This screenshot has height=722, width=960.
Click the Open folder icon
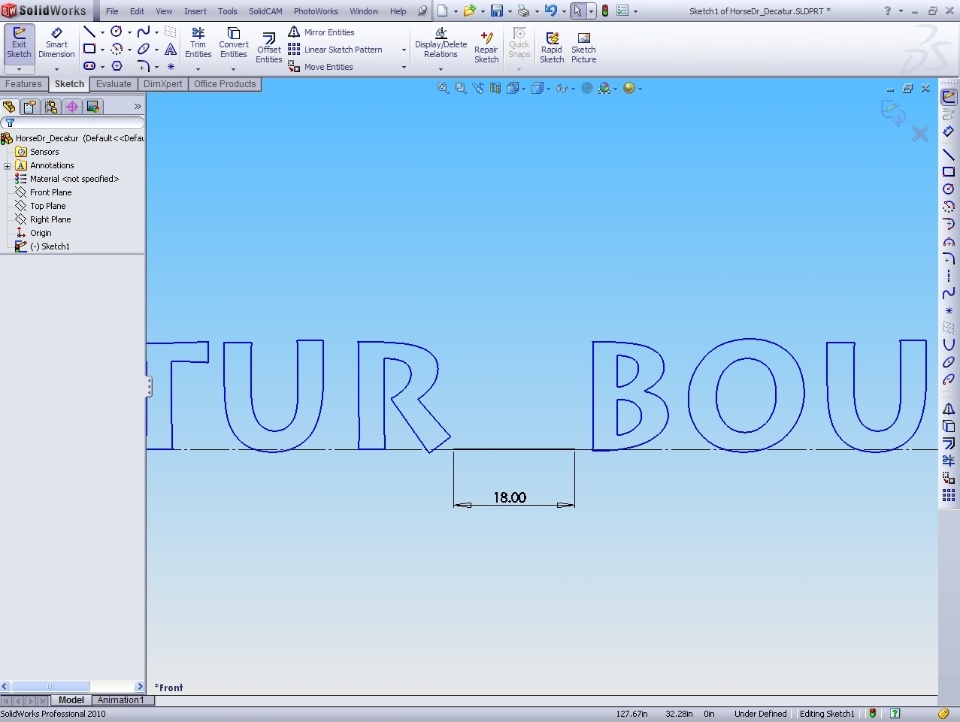[x=470, y=11]
